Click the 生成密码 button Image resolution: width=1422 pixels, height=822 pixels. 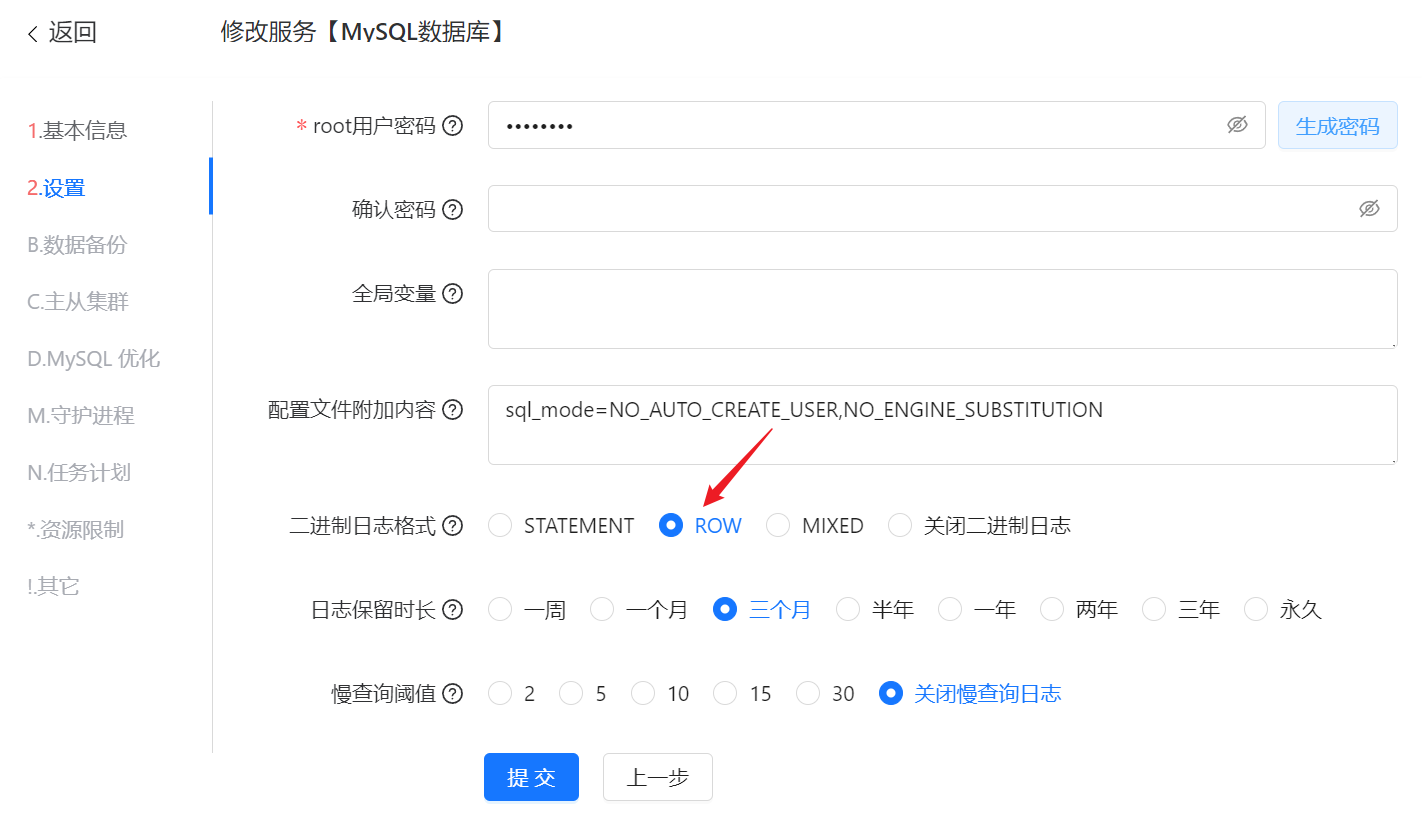(x=1337, y=126)
